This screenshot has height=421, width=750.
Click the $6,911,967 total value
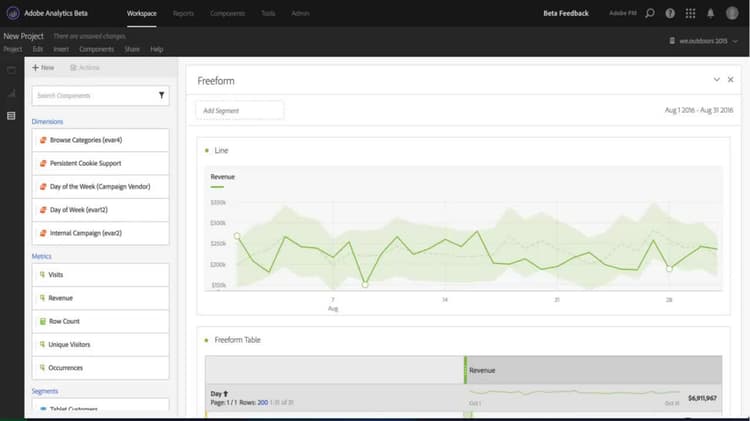(x=702, y=398)
